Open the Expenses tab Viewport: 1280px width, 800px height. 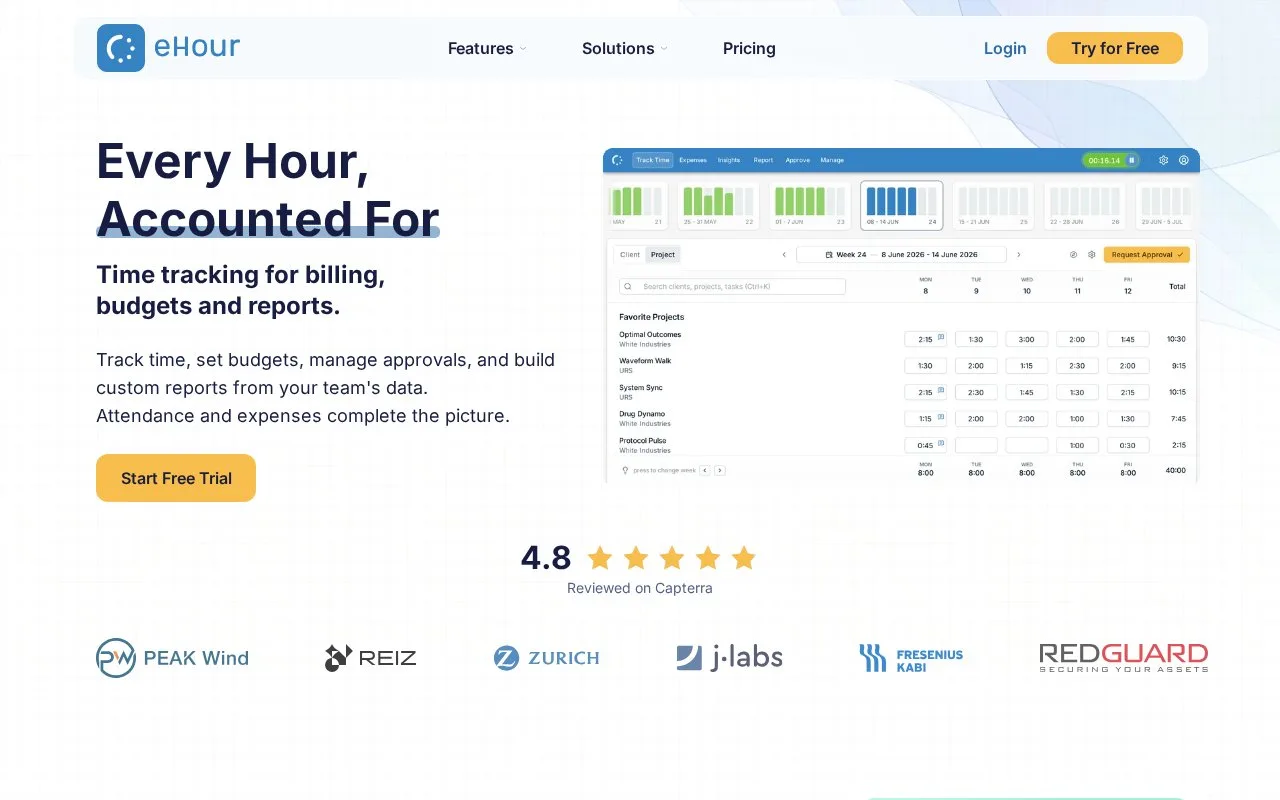point(693,160)
